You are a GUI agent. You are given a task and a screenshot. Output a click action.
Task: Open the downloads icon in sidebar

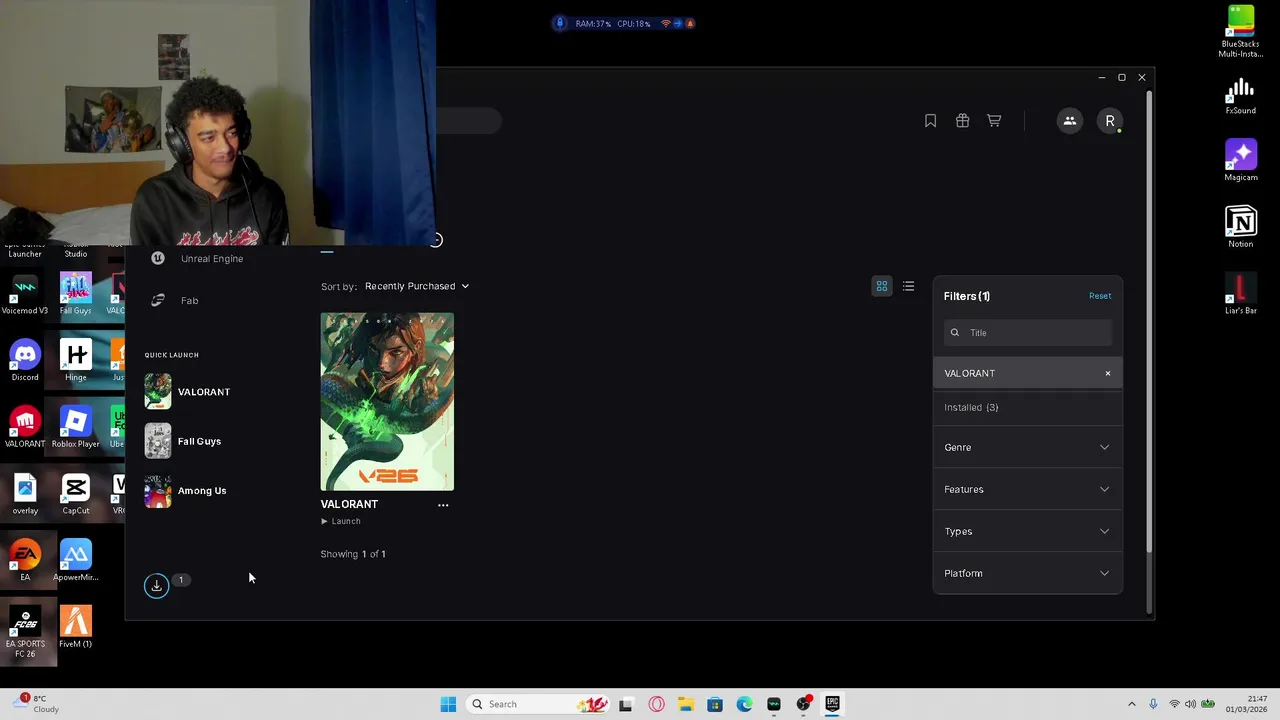[x=157, y=586]
